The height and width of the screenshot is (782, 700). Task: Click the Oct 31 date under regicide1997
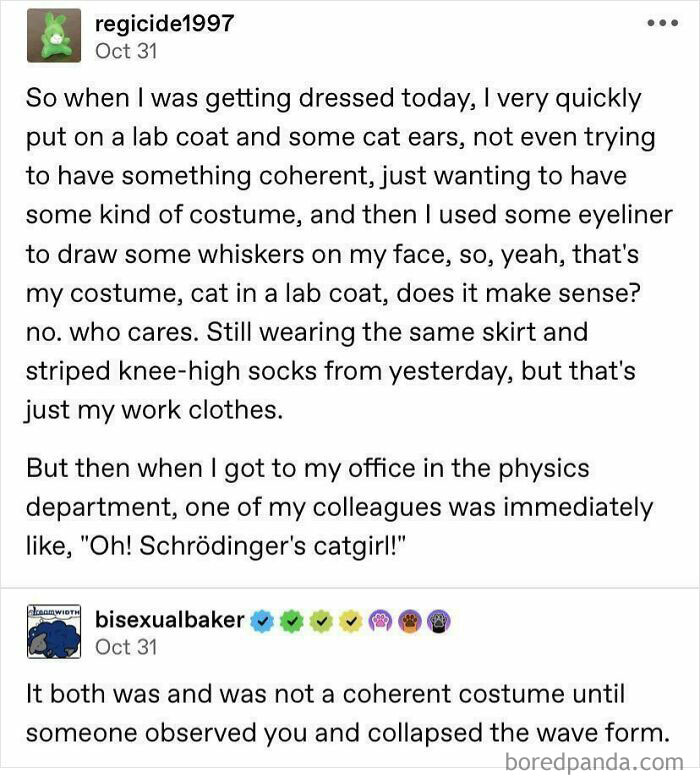pos(125,49)
